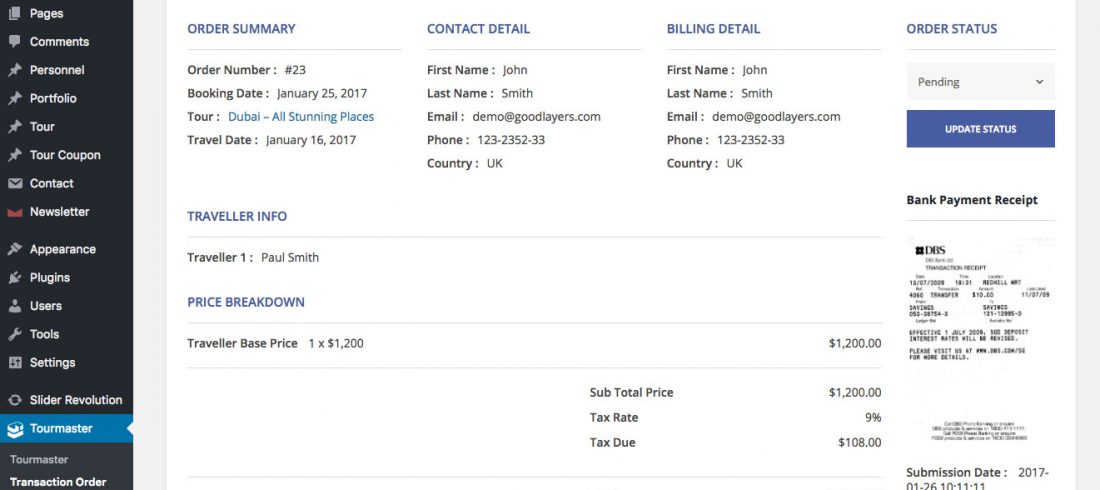Open the bank payment receipt thumbnail

(980, 342)
